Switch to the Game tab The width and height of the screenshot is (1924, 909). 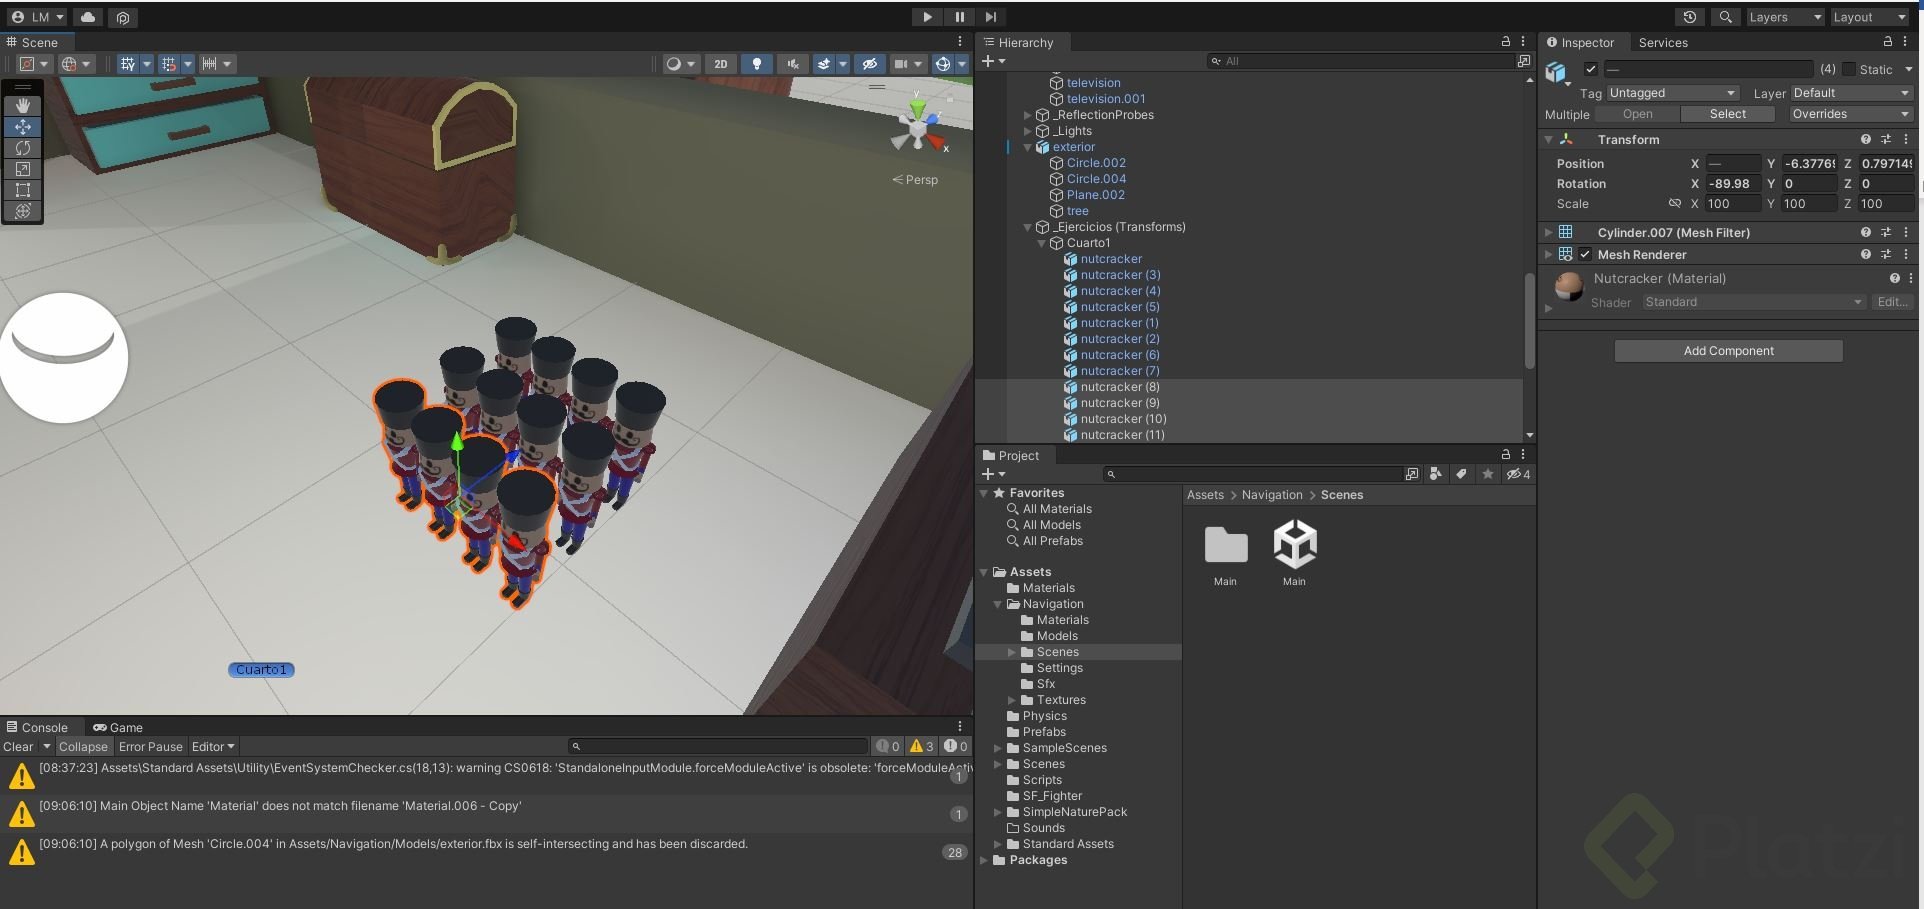118,727
